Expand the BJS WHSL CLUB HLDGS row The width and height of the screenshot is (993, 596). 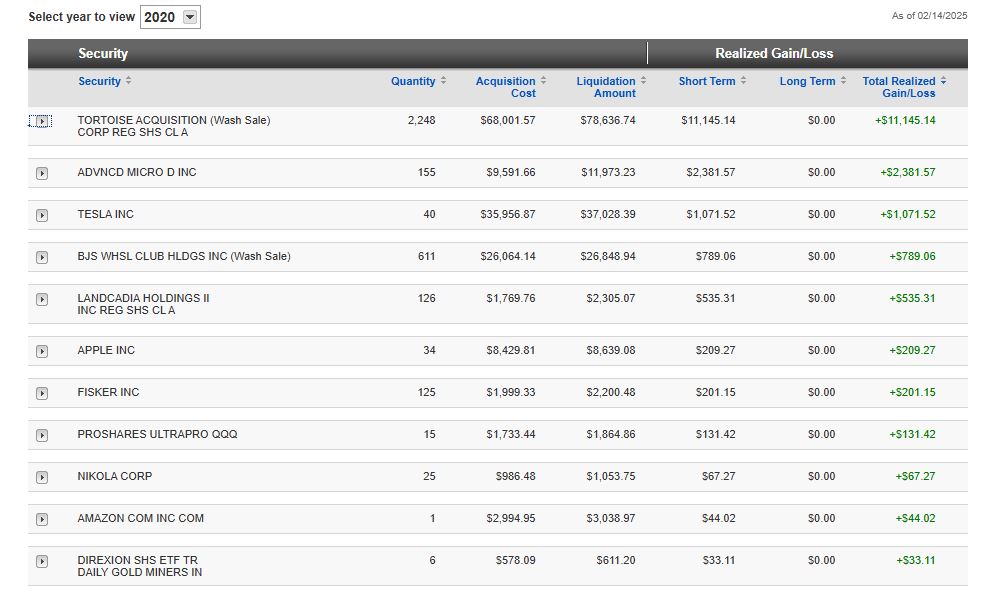(42, 257)
